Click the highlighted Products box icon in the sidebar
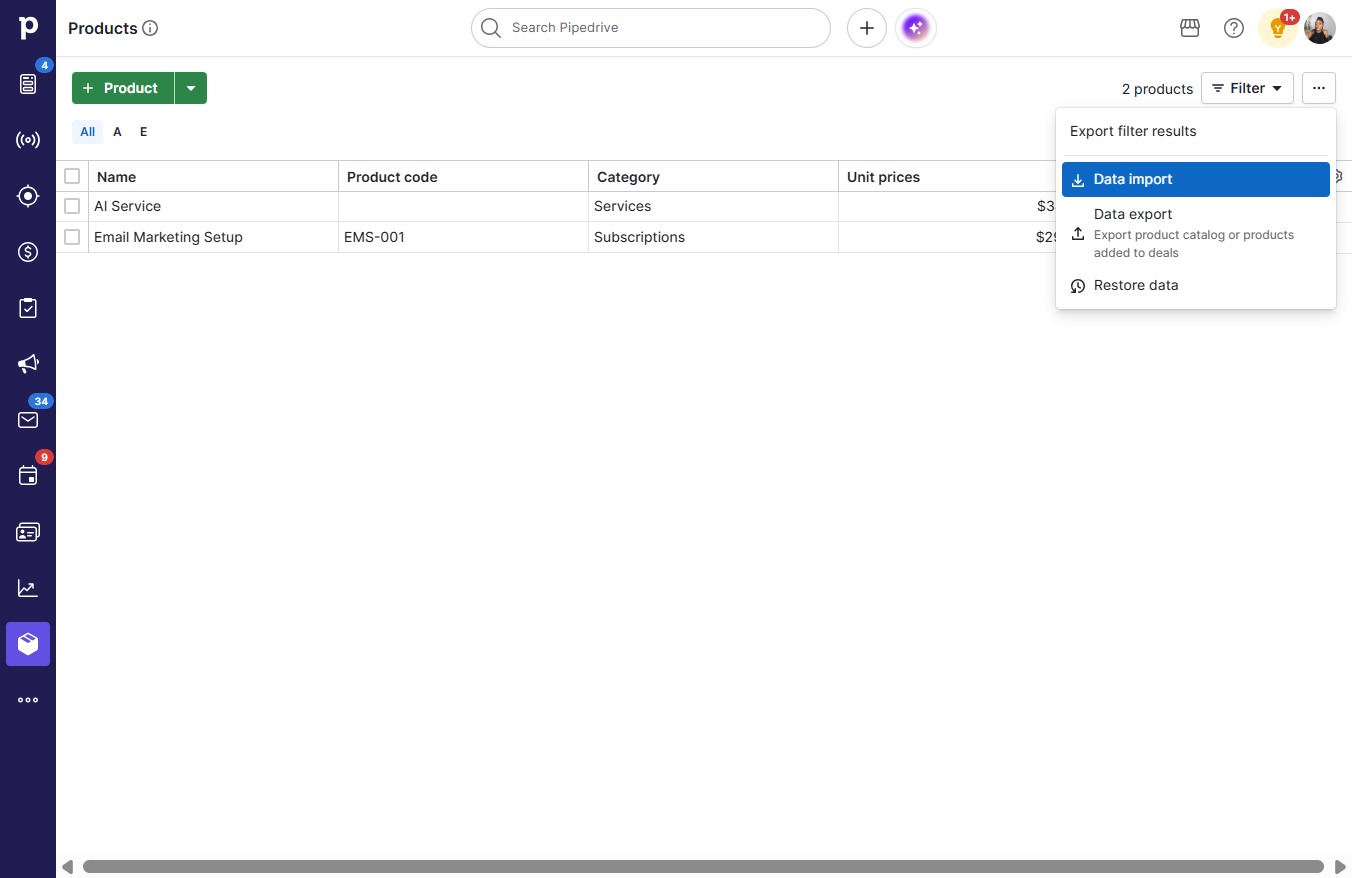This screenshot has height=878, width=1352. click(x=28, y=644)
